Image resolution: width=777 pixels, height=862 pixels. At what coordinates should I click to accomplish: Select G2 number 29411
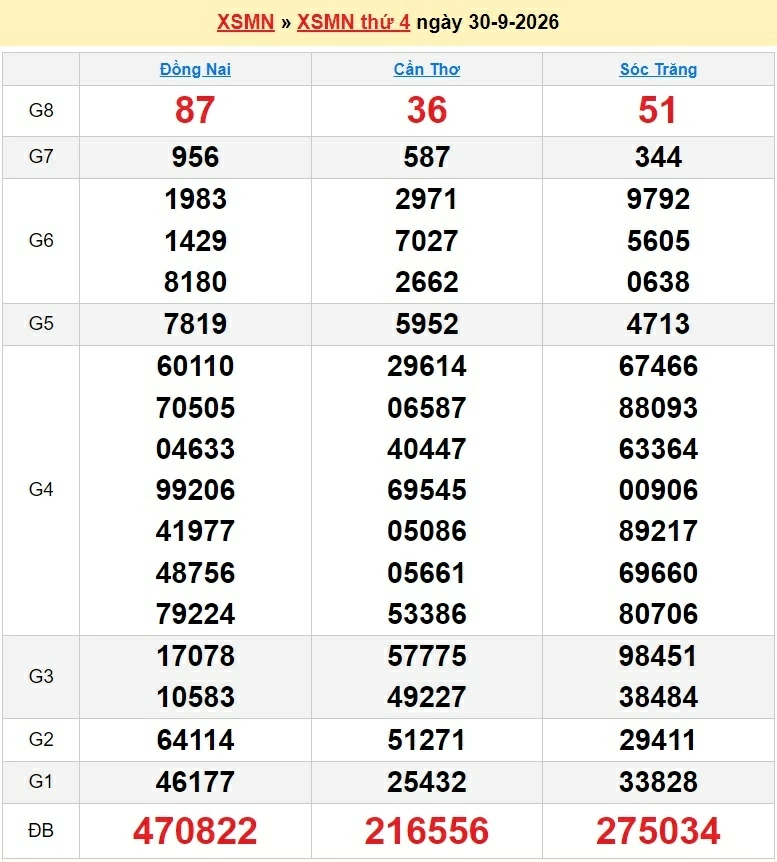pos(658,740)
